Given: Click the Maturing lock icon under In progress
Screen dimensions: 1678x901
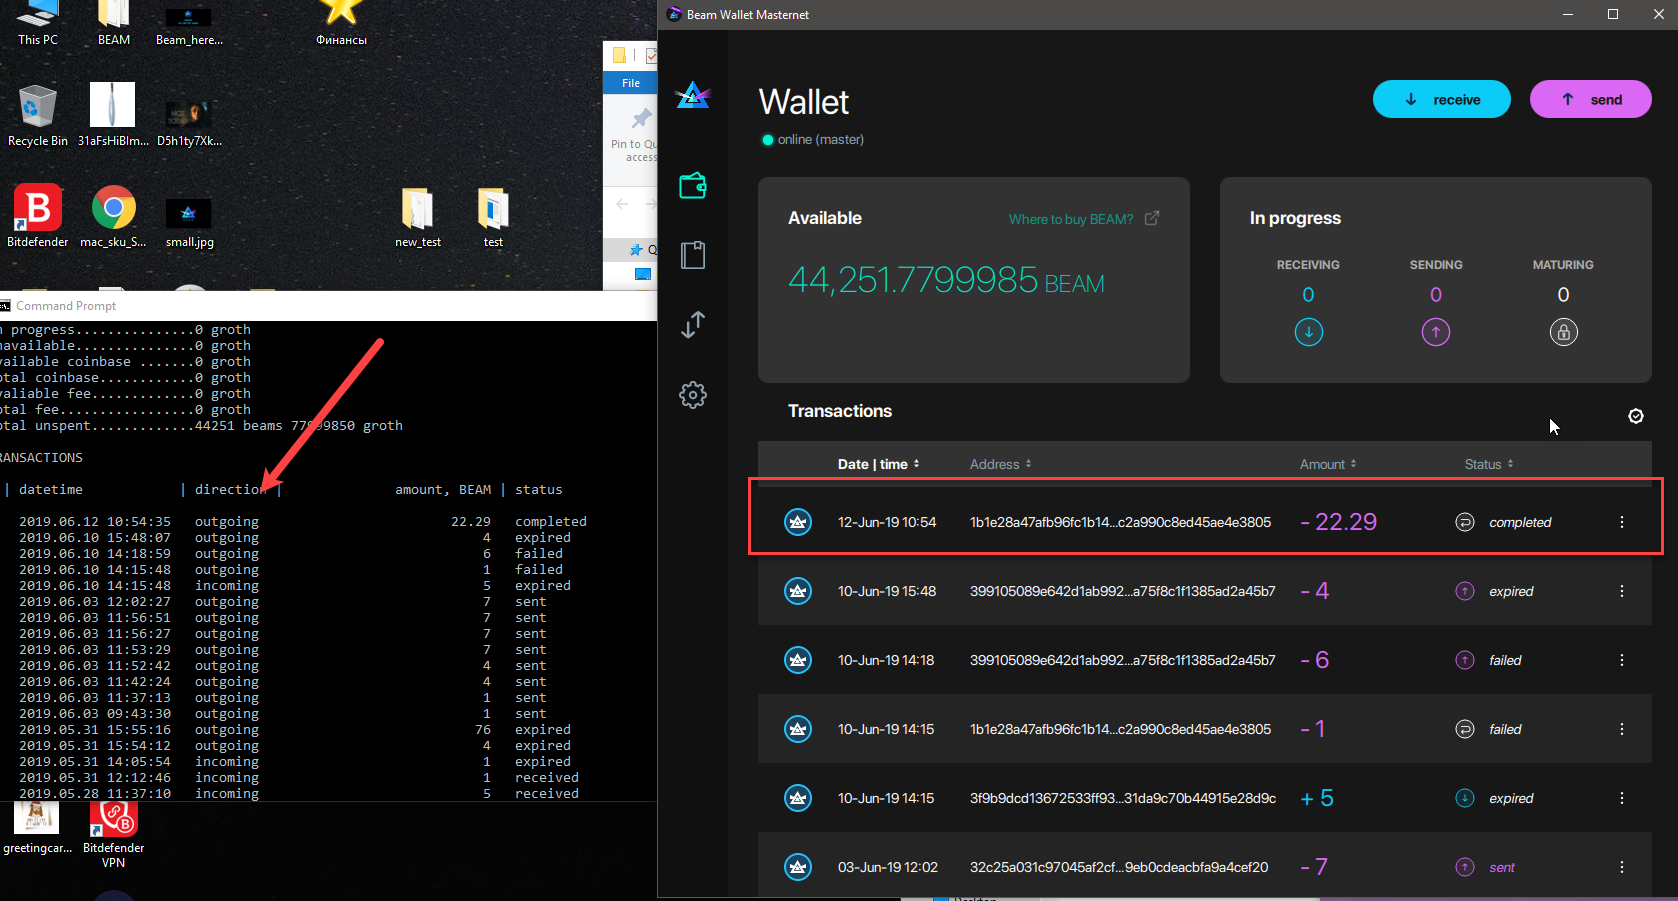Looking at the screenshot, I should coord(1563,332).
